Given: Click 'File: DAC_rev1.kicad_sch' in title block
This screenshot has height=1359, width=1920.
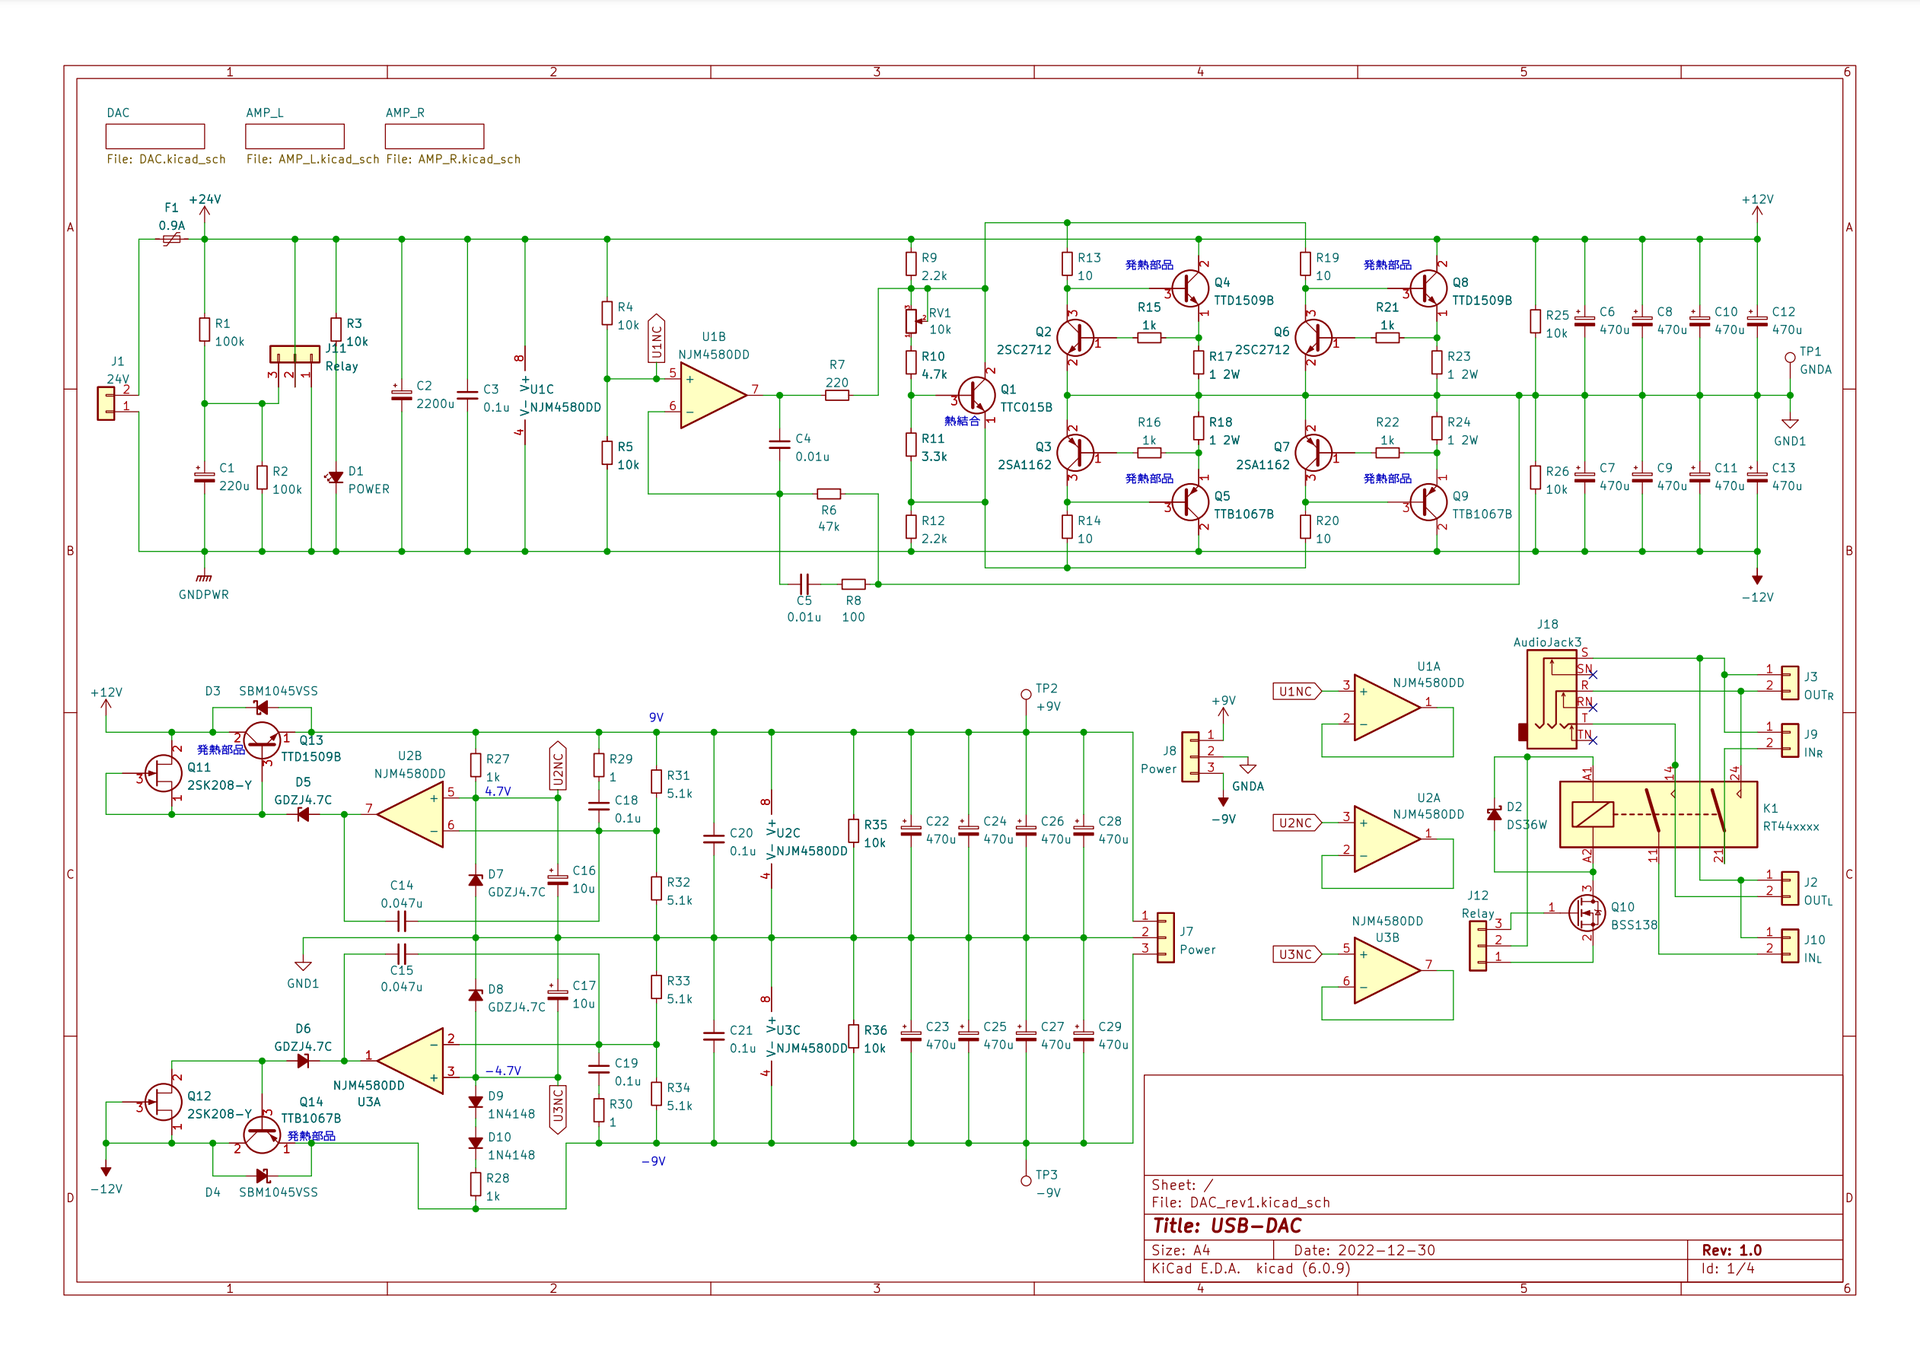Looking at the screenshot, I should pos(1241,1203).
